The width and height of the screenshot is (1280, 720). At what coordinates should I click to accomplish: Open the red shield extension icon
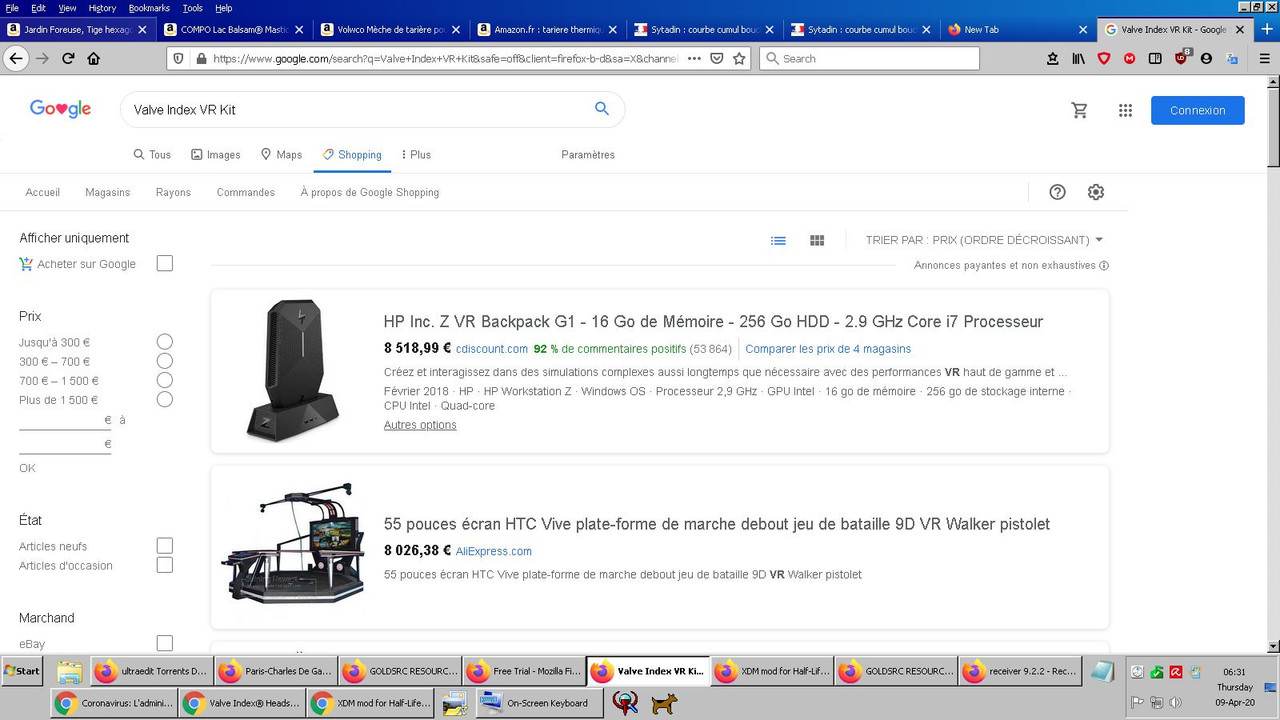click(1104, 59)
